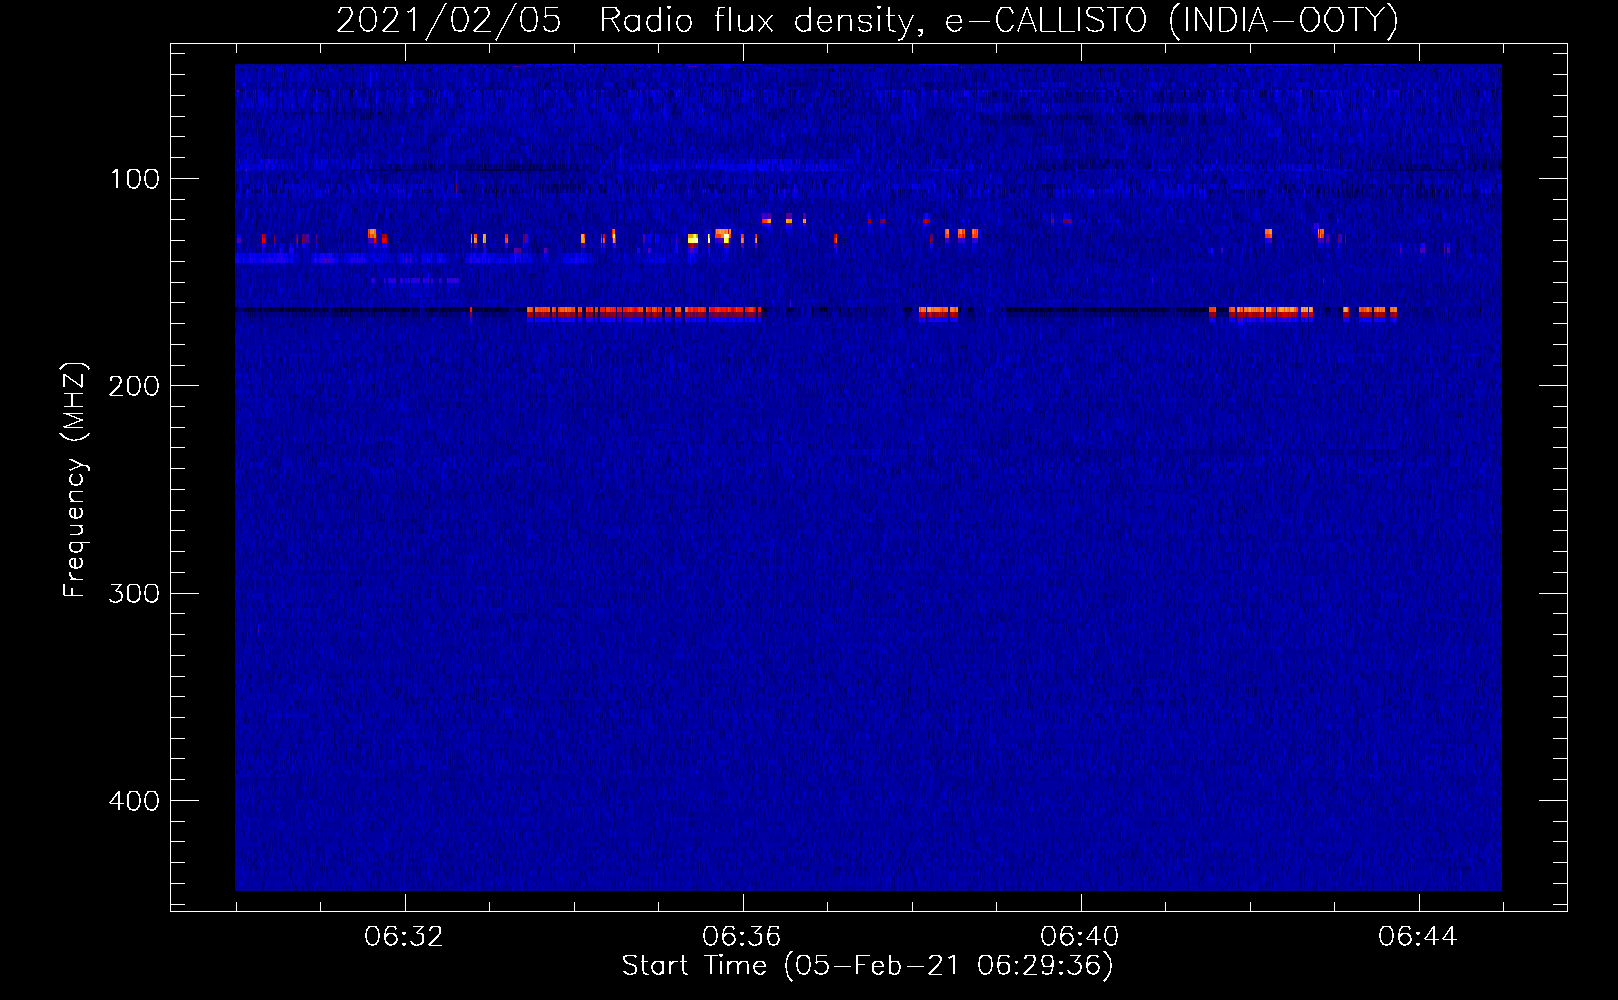Image resolution: width=1618 pixels, height=1000 pixels.
Task: Click the "Start Time (05-Feb-21 06:29:36)" label
Action: coord(867,966)
